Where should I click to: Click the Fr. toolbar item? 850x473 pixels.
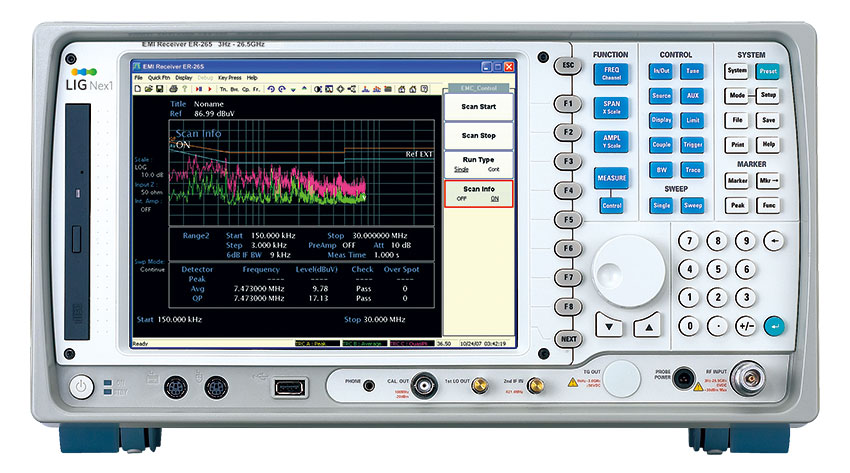coord(256,89)
